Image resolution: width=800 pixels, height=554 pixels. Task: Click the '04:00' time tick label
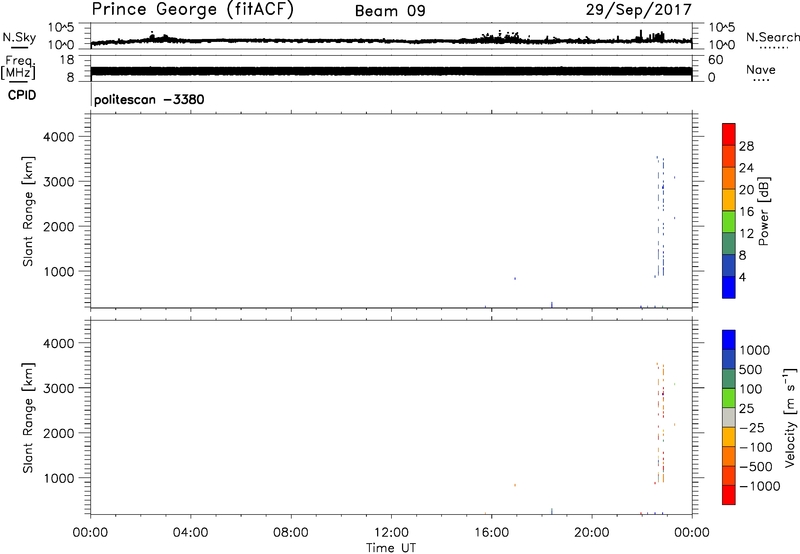point(190,533)
